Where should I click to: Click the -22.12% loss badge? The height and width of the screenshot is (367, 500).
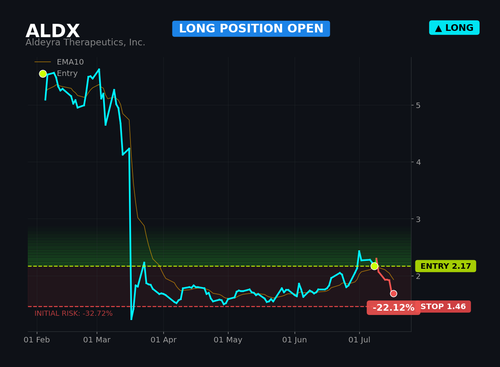tap(393, 307)
